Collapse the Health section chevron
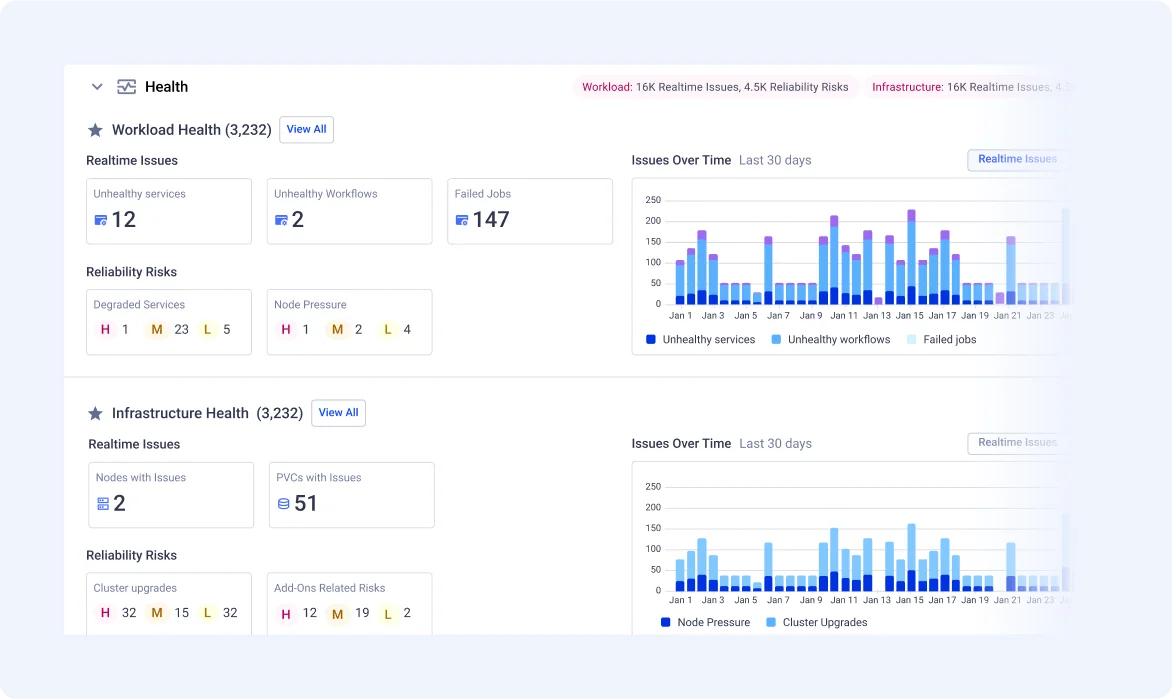Image resolution: width=1172 pixels, height=699 pixels. point(97,87)
